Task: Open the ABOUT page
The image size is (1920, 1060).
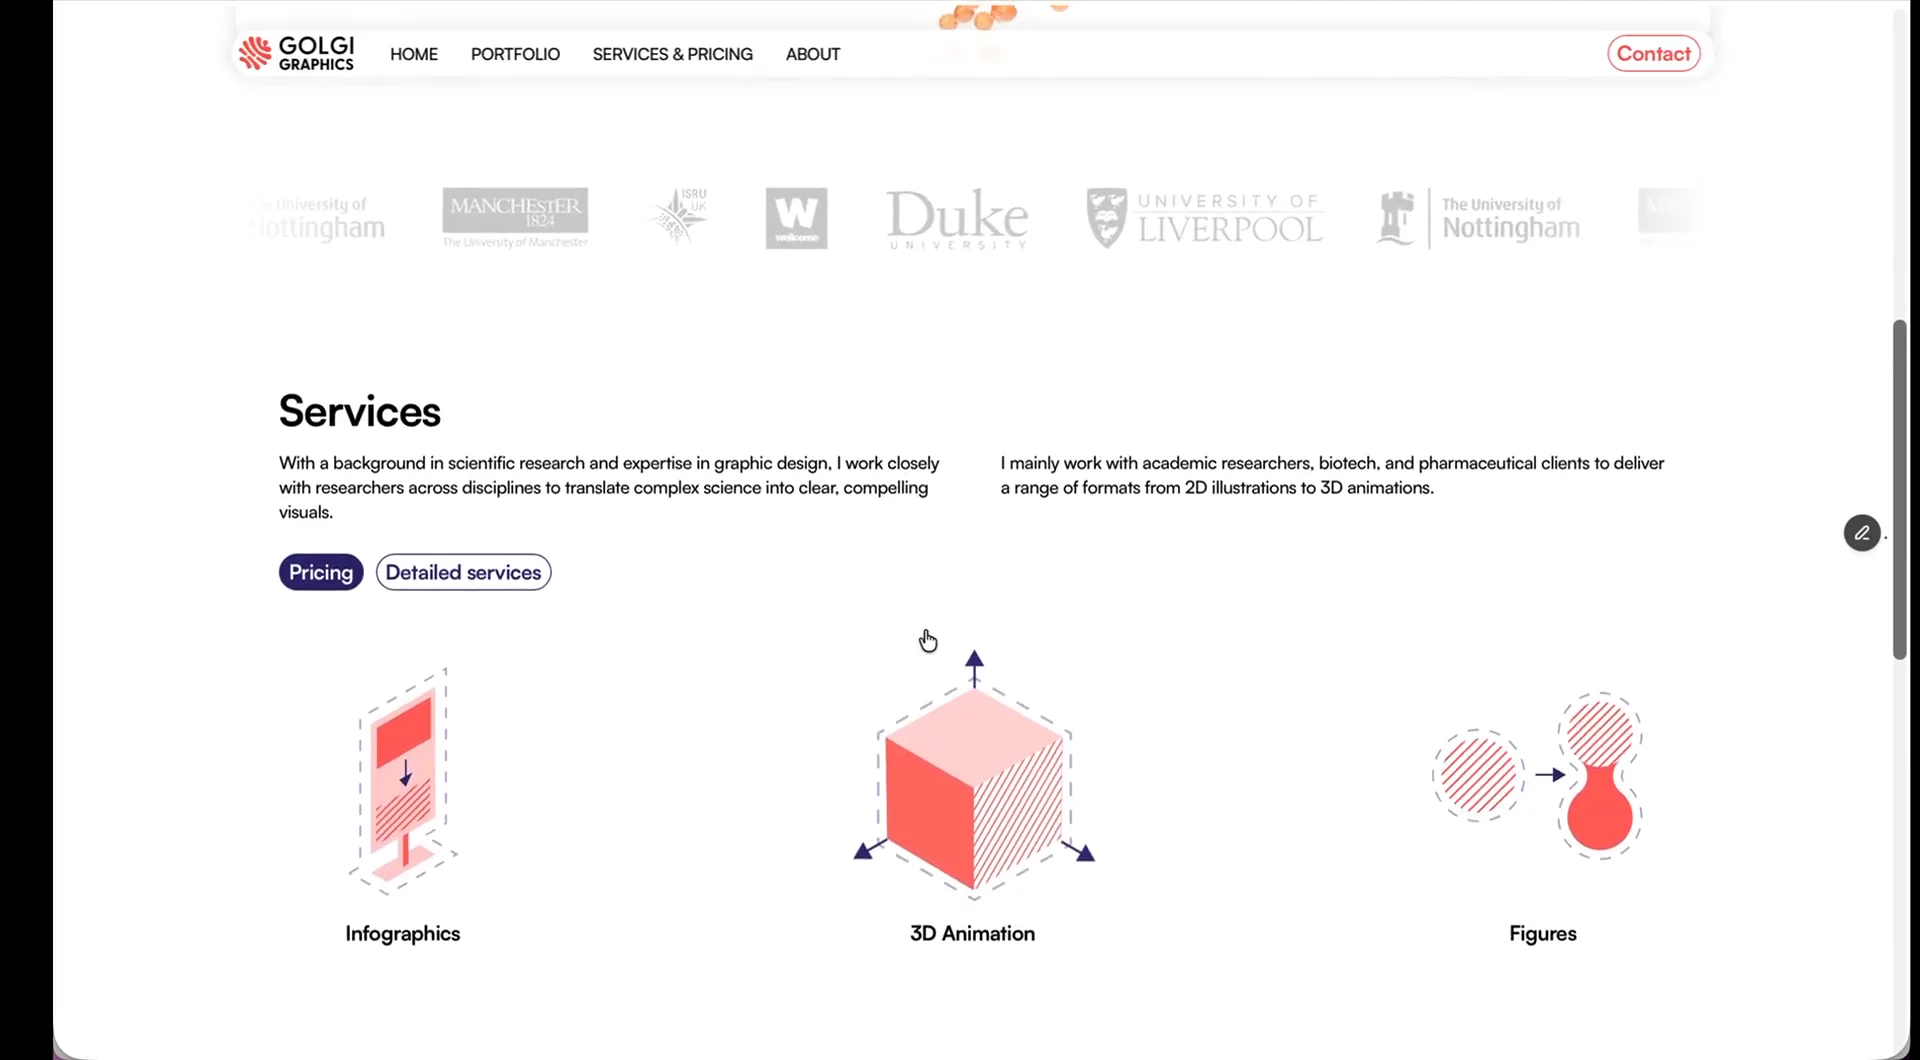Action: coord(812,54)
